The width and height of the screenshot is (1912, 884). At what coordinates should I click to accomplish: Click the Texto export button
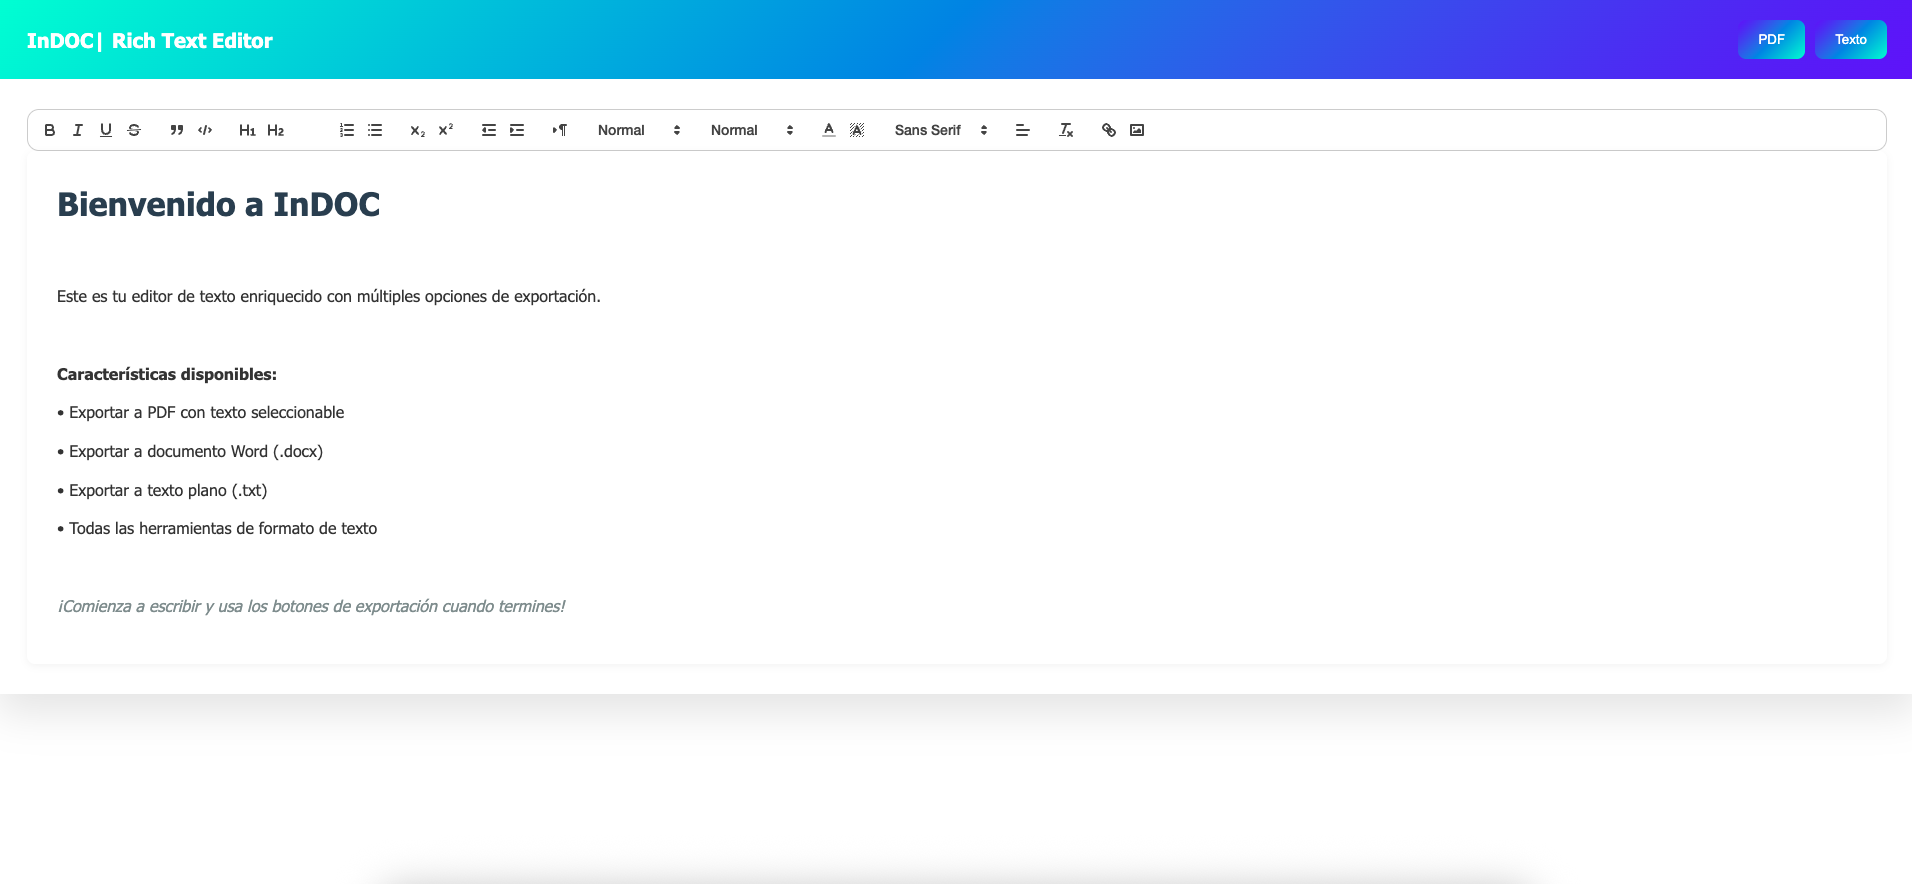pos(1850,40)
